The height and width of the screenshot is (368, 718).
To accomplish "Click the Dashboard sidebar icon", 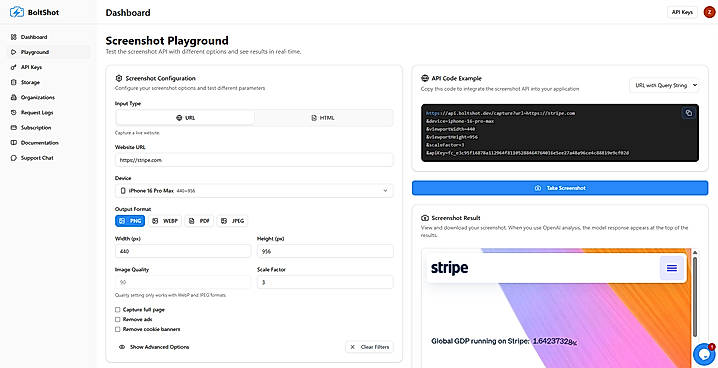I will 13,37.
